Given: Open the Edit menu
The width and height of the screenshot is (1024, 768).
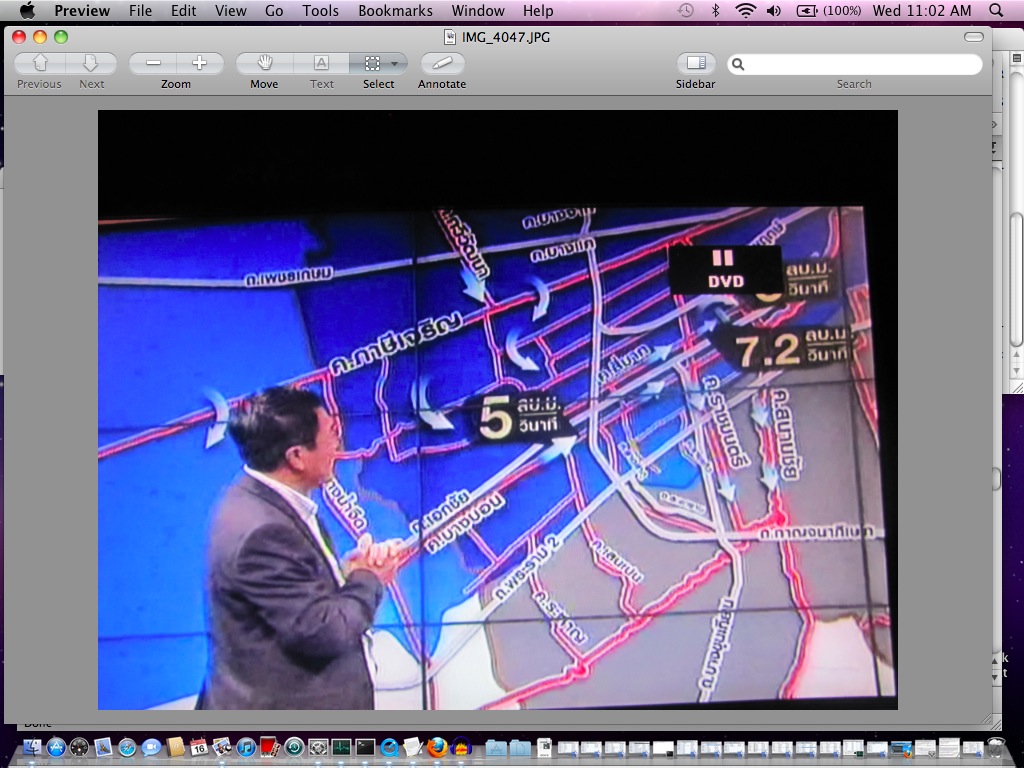Looking at the screenshot, I should coord(184,10).
